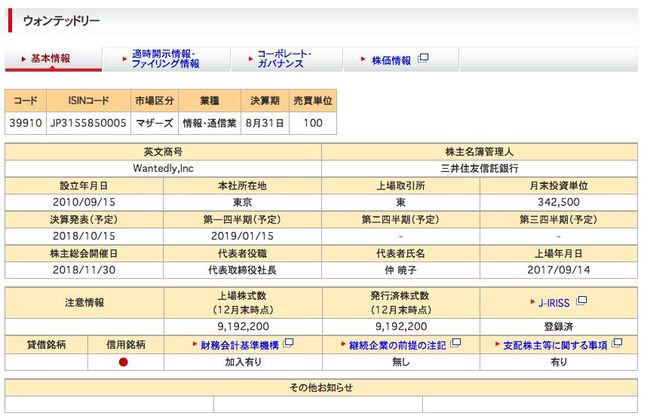
Task: Click the listing date 2017/09/14
Action: click(x=559, y=270)
